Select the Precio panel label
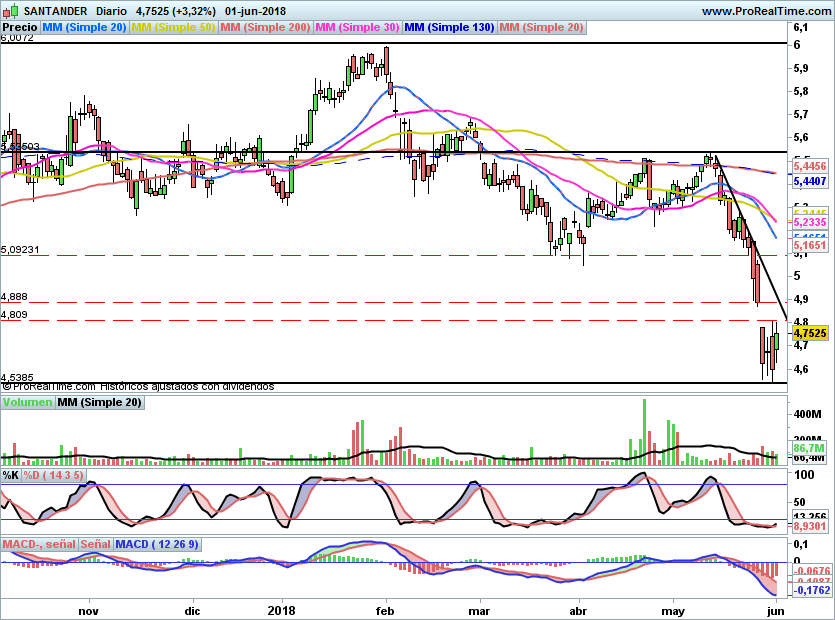The width and height of the screenshot is (835, 620). (x=20, y=27)
